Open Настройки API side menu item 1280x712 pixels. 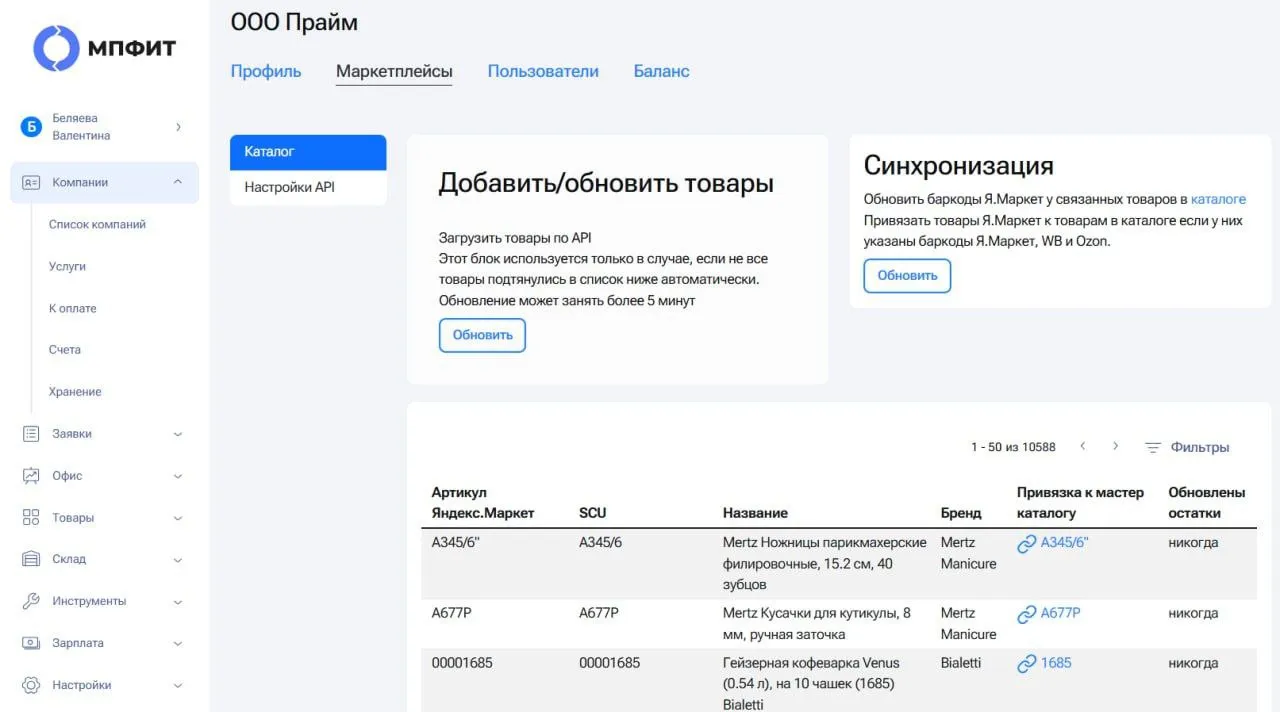(308, 187)
